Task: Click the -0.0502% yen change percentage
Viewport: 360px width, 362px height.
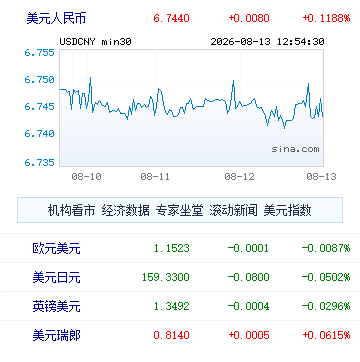Action: 326,277
